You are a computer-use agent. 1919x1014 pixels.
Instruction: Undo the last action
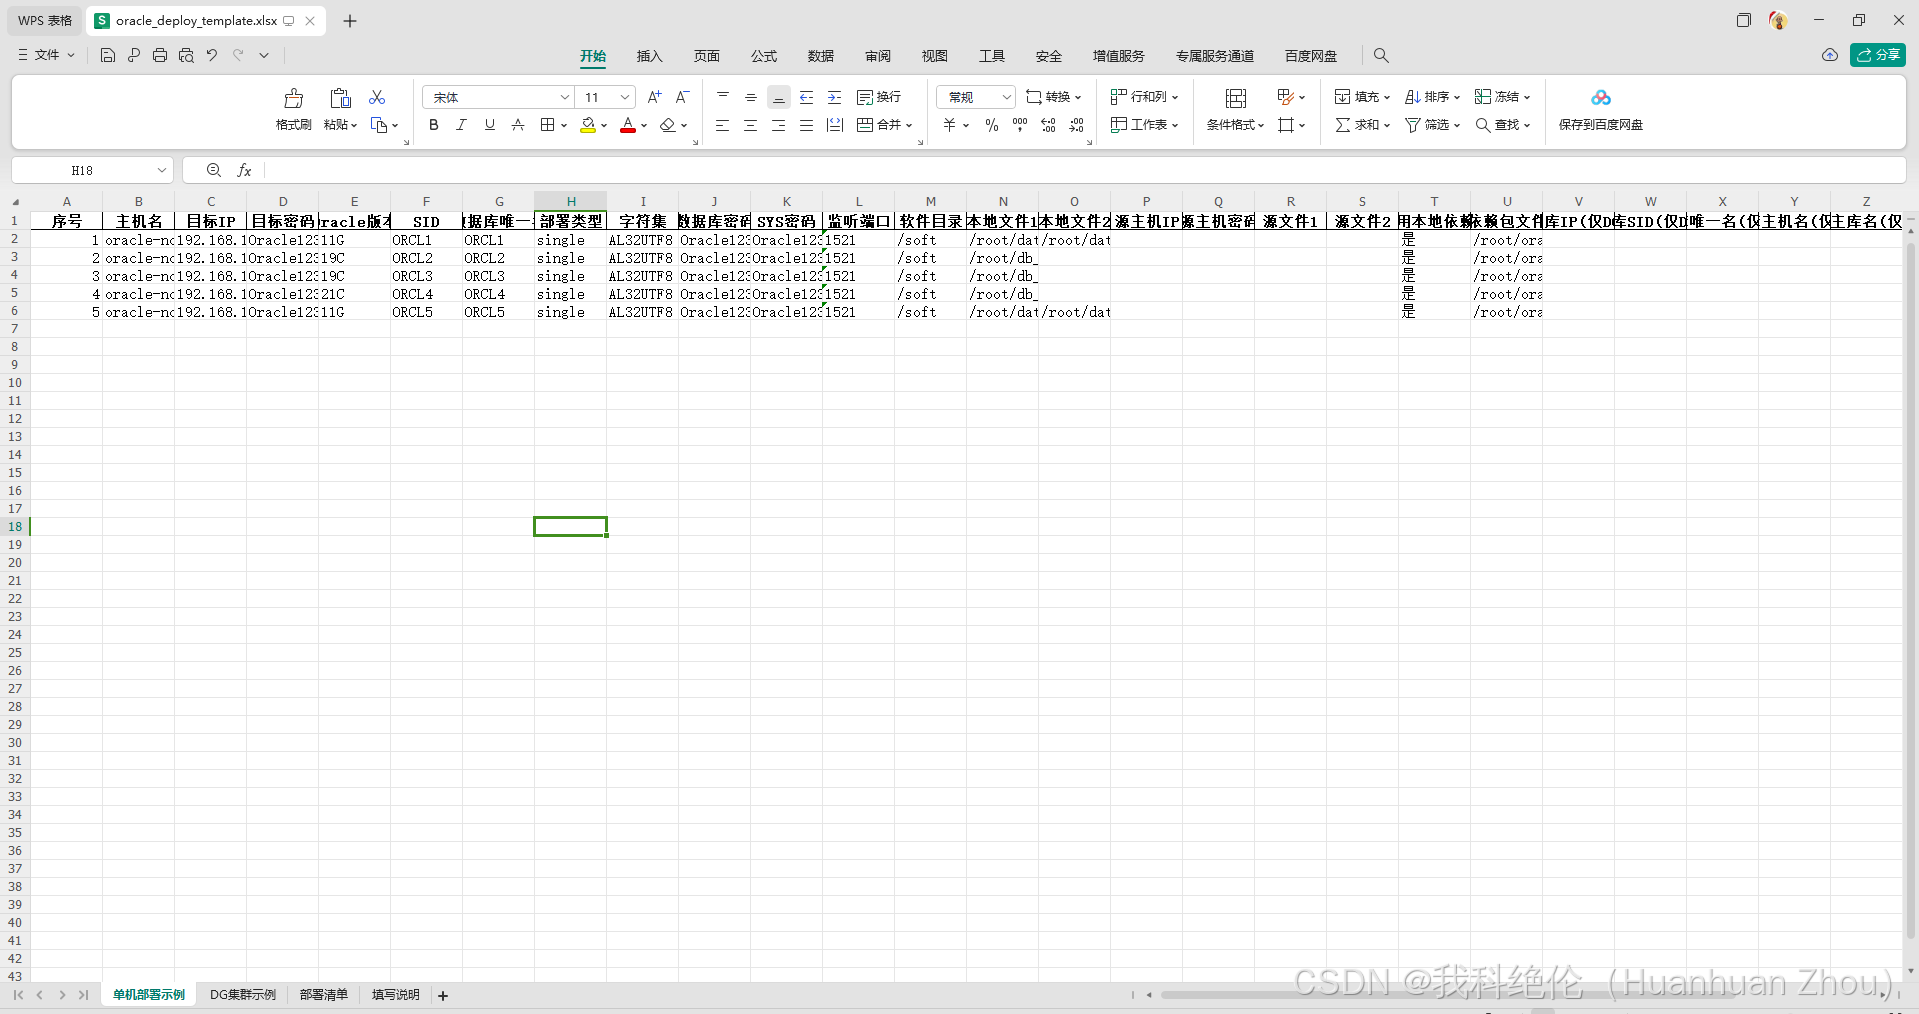pyautogui.click(x=212, y=55)
